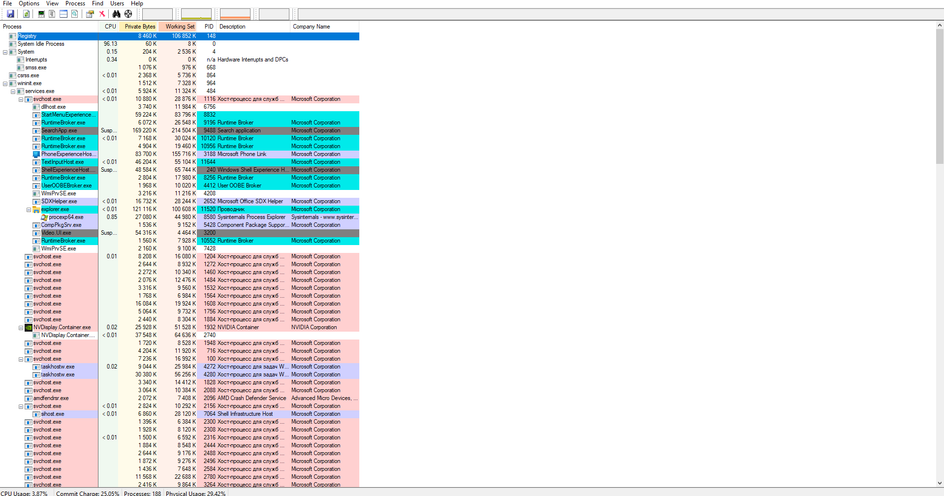Collapse the svchost.exe node above taskhostw.exe
This screenshot has height=496, width=944.
tap(20, 359)
